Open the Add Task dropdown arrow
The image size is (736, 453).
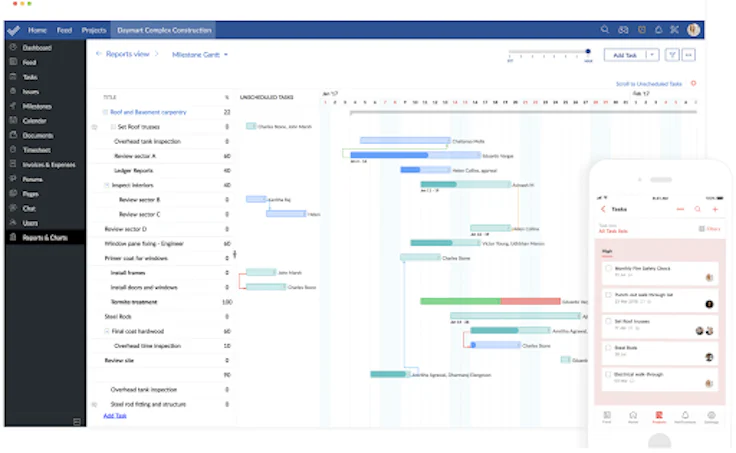[652, 55]
